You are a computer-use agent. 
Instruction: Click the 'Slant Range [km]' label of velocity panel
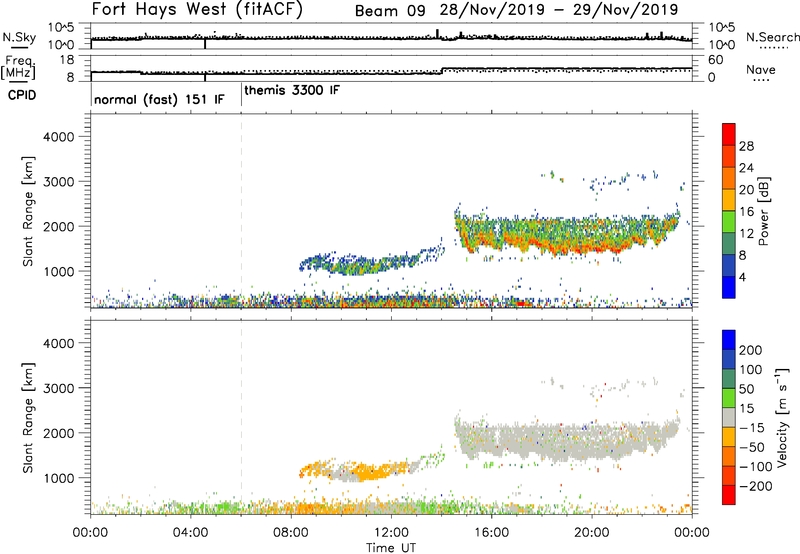pos(28,418)
